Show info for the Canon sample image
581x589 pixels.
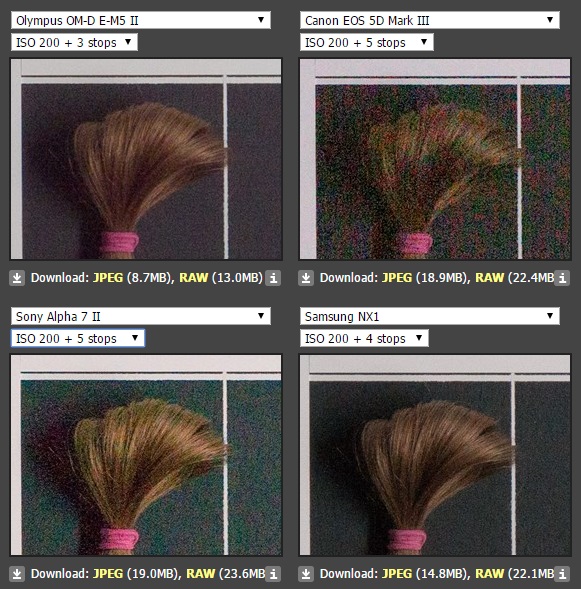point(562,278)
